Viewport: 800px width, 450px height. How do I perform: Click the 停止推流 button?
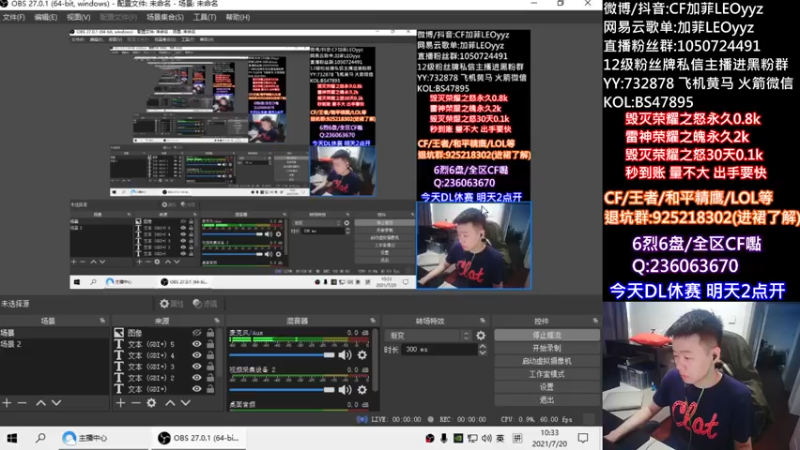[x=546, y=335]
